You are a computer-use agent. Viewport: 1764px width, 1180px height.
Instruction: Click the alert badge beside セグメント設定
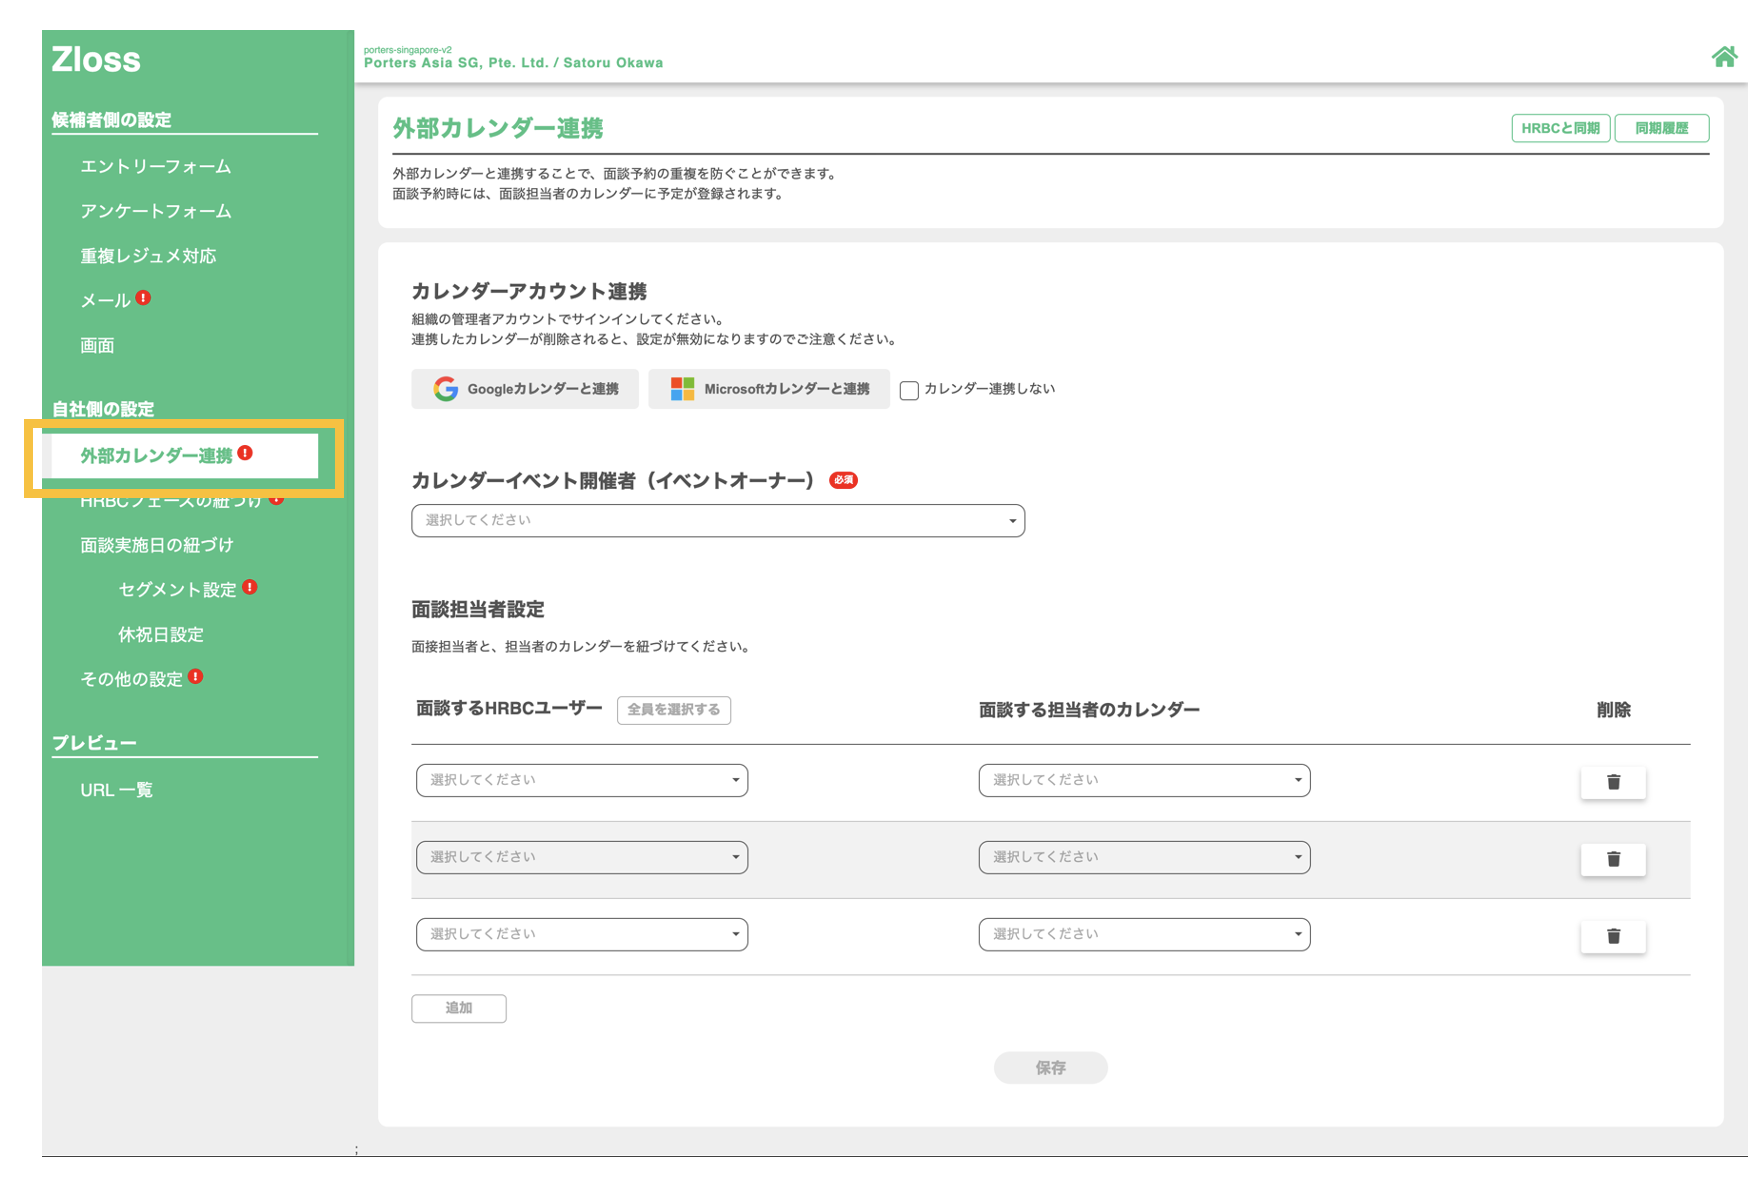point(249,589)
